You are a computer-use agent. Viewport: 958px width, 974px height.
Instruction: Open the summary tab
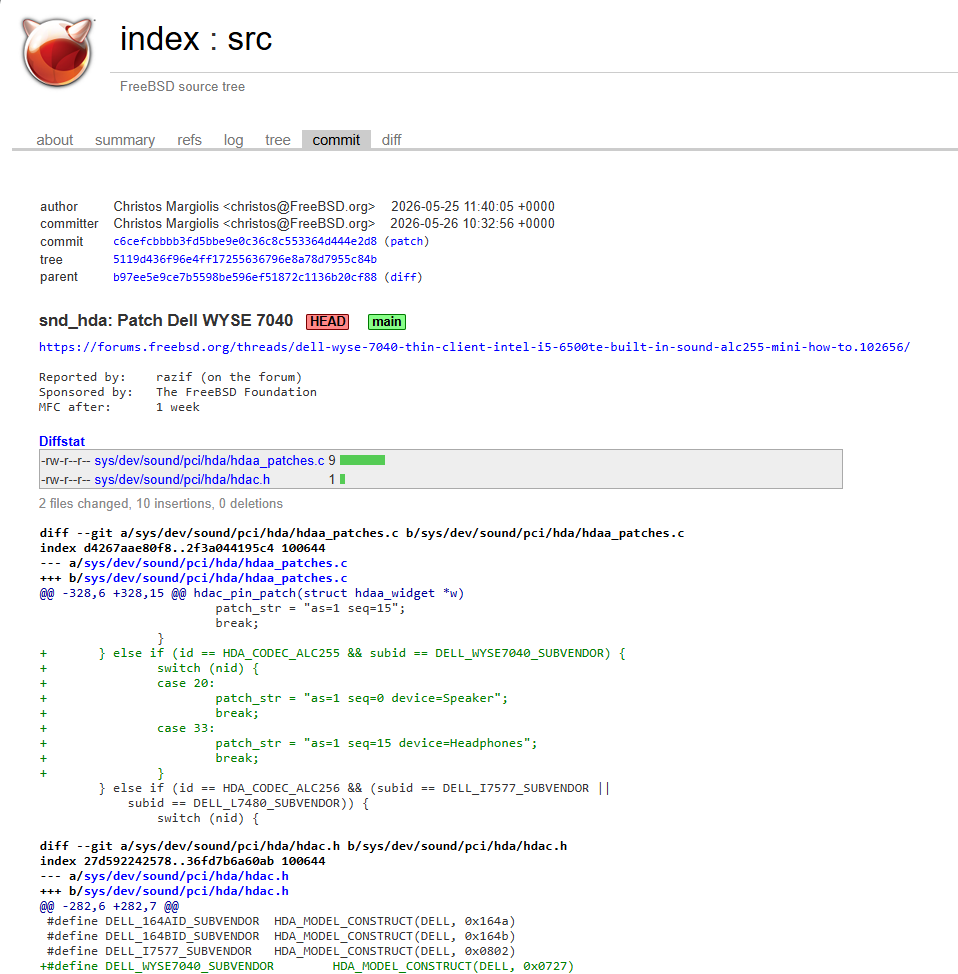click(125, 140)
